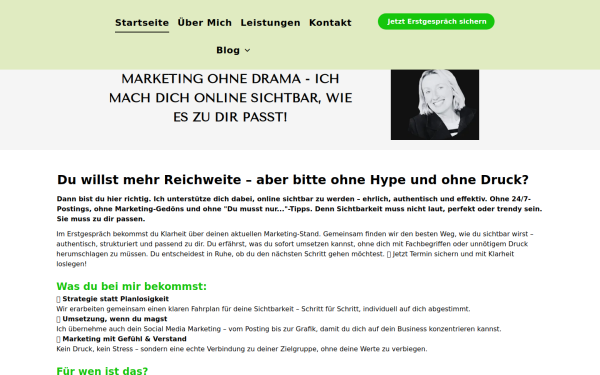Viewport: 600px width, 375px height.
Task: Click paragraph beginning Im Erstgespräch bekommst du
Action: coord(295,249)
